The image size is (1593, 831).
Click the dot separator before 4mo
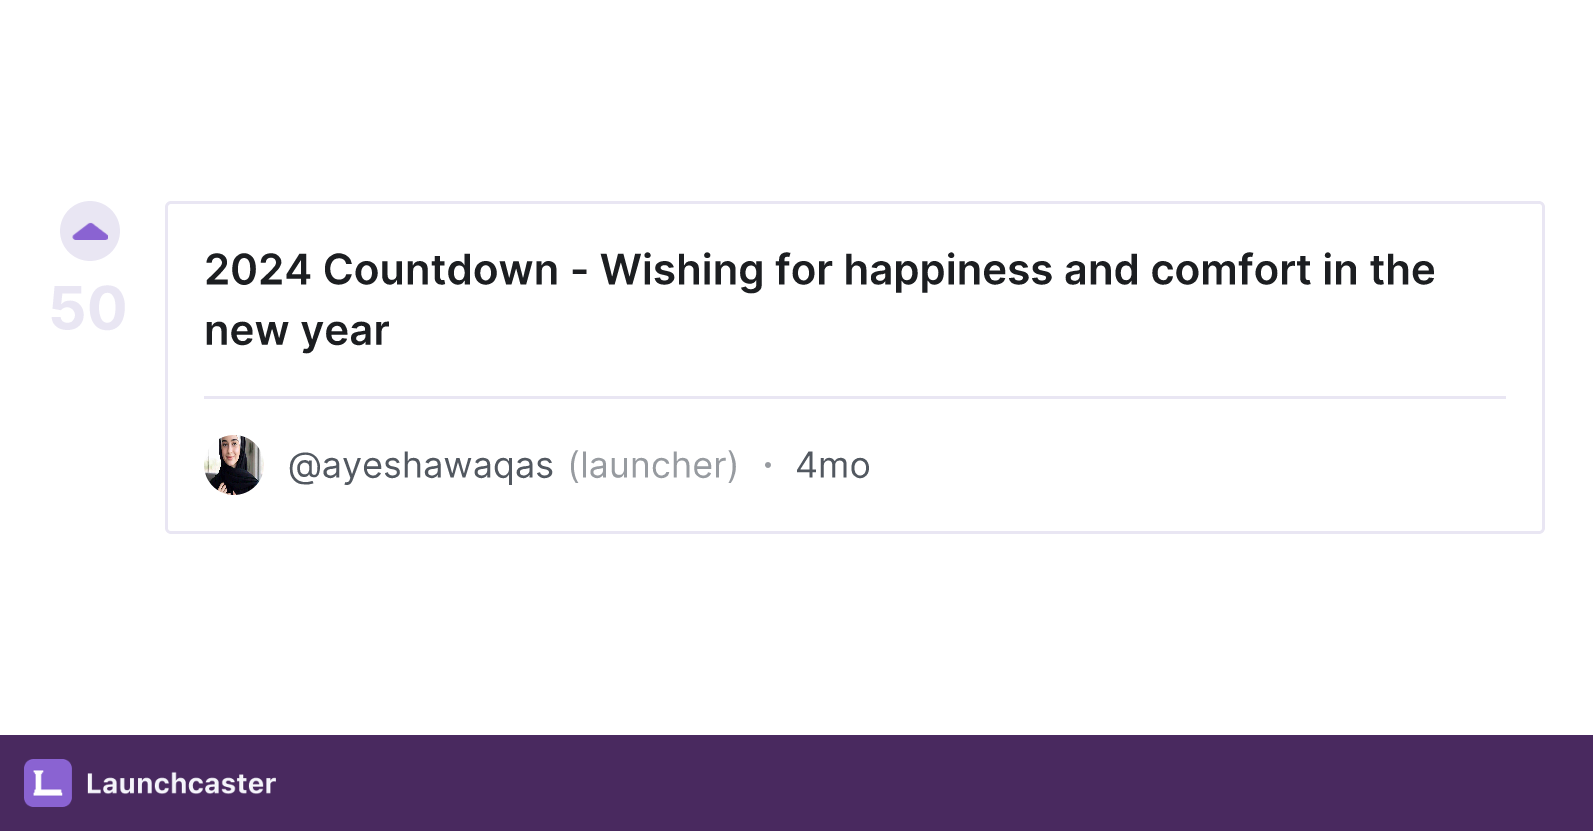click(x=767, y=465)
